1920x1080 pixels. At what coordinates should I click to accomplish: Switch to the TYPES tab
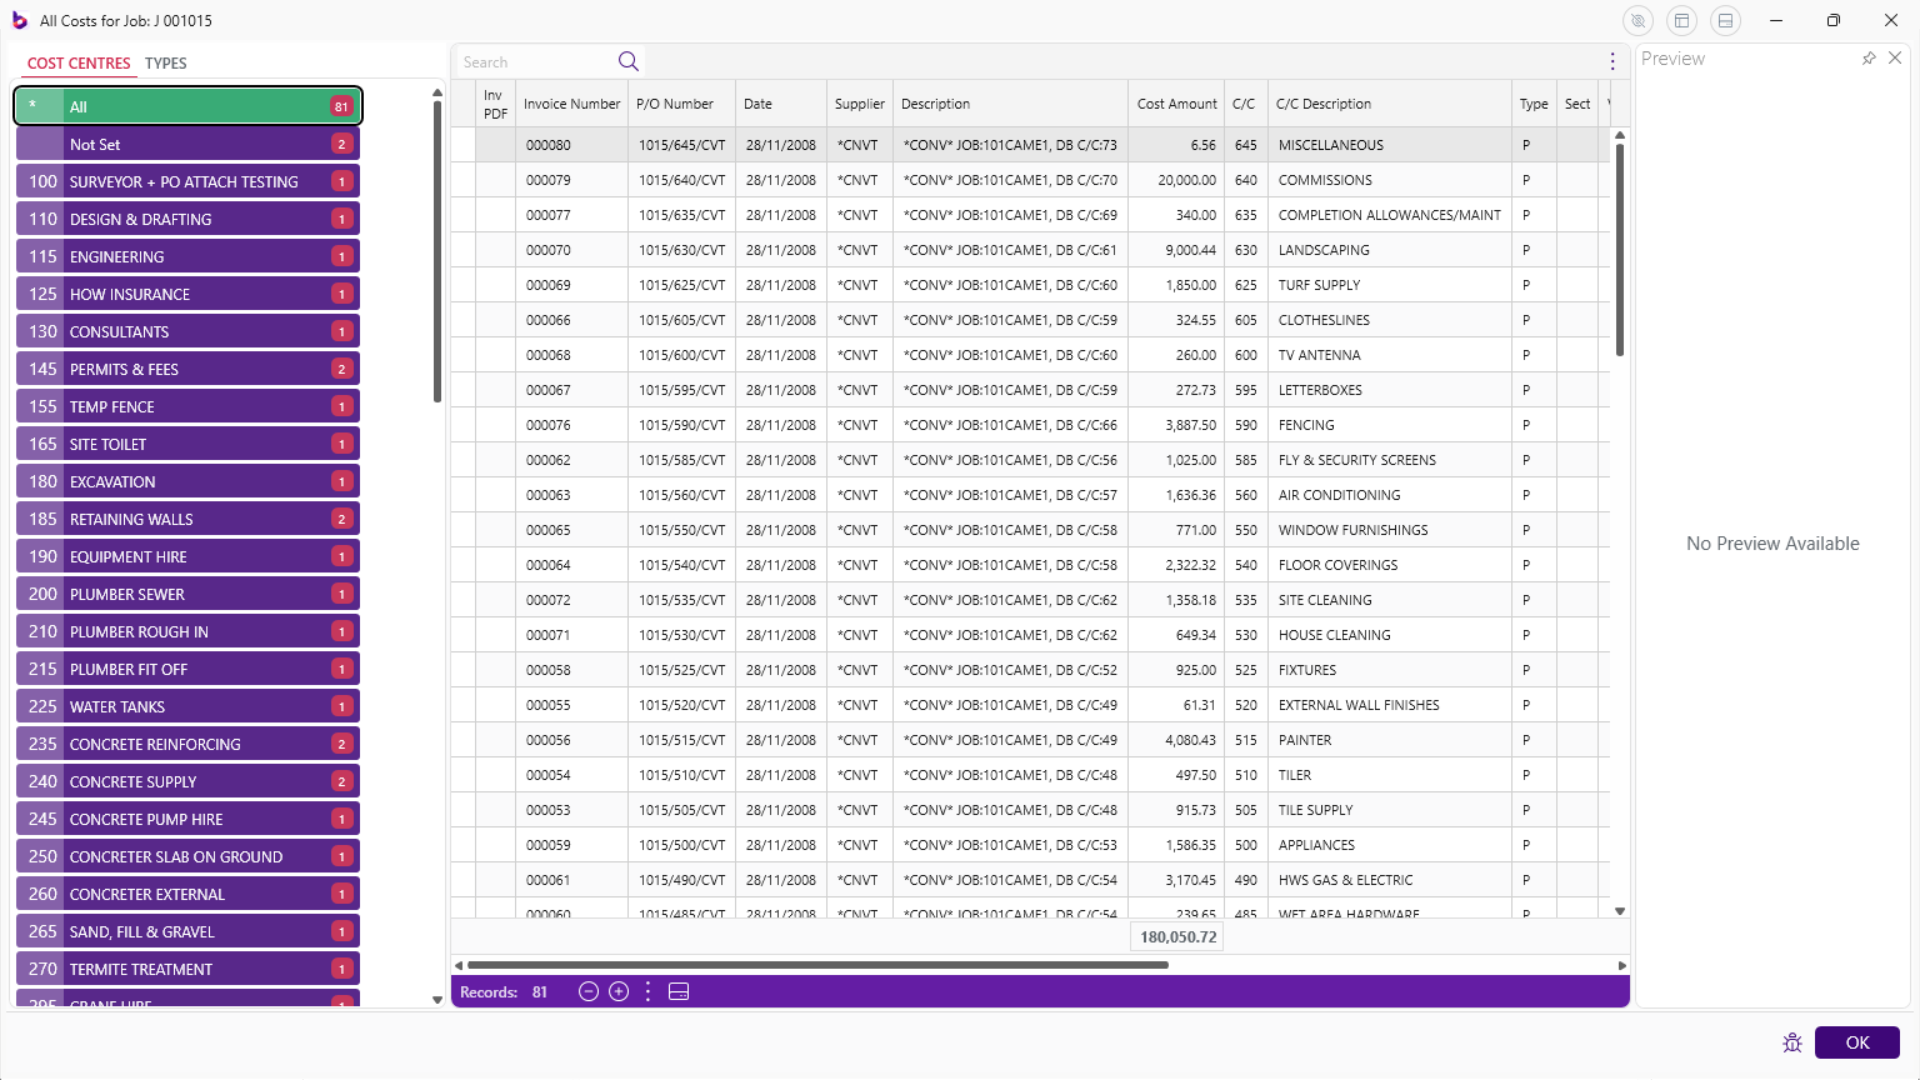click(165, 63)
